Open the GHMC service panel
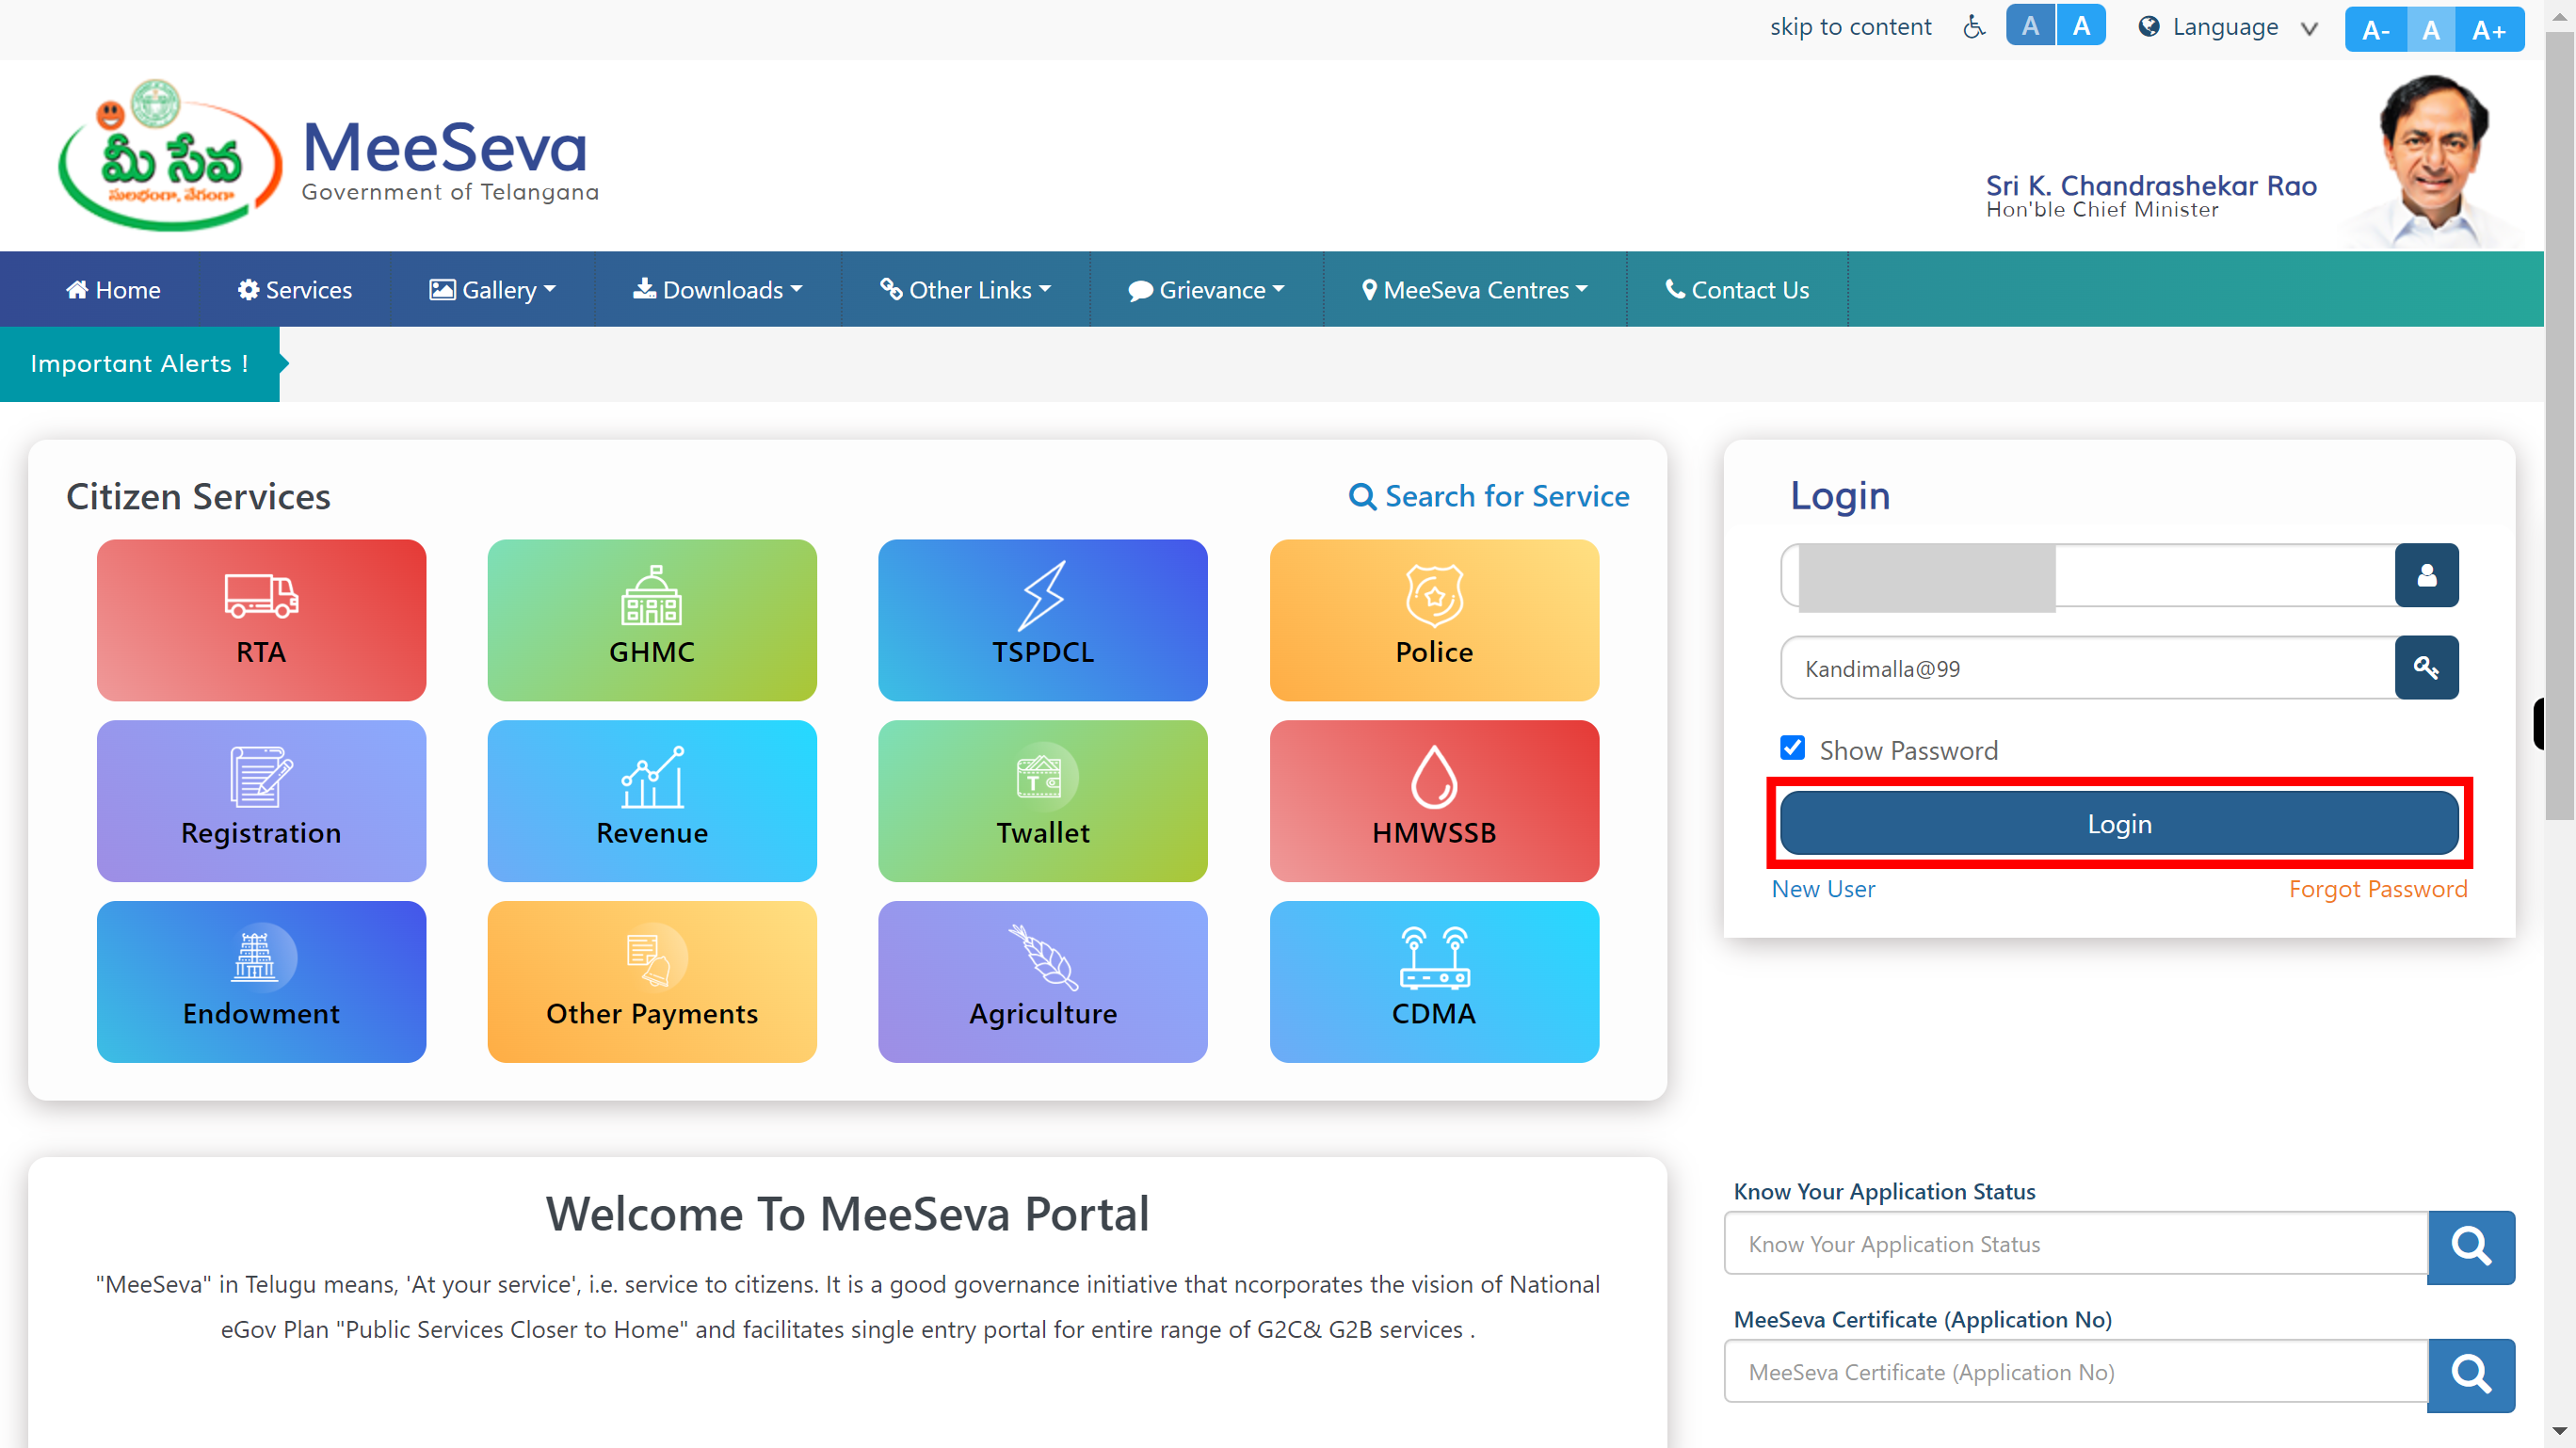The width and height of the screenshot is (2576, 1448). 652,618
